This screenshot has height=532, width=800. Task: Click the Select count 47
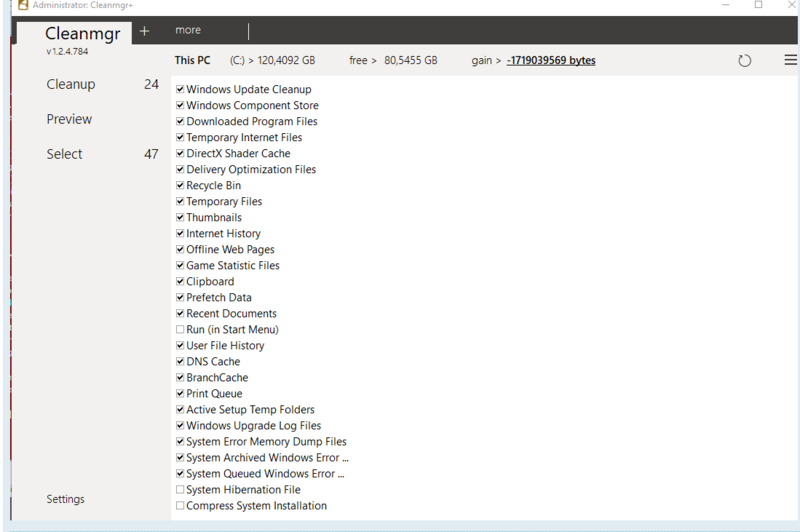point(151,154)
